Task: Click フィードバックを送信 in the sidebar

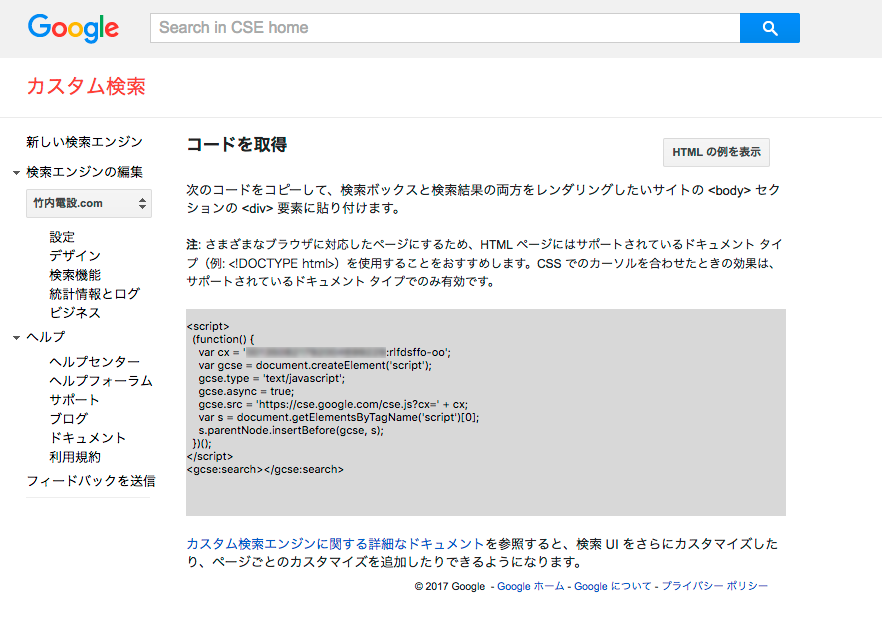Action: click(91, 481)
